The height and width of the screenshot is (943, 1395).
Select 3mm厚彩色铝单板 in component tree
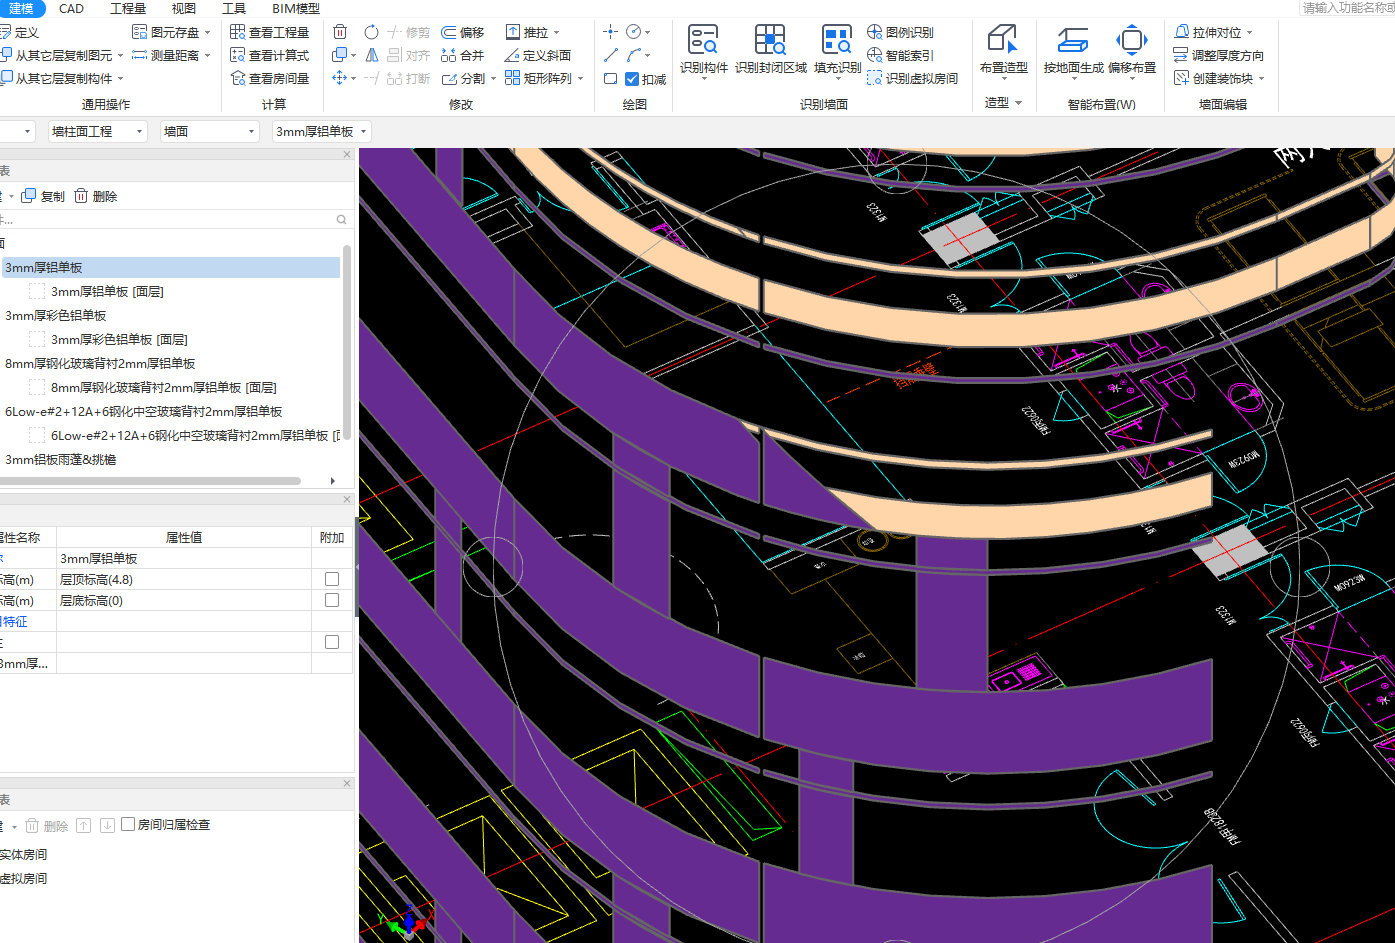(x=56, y=315)
